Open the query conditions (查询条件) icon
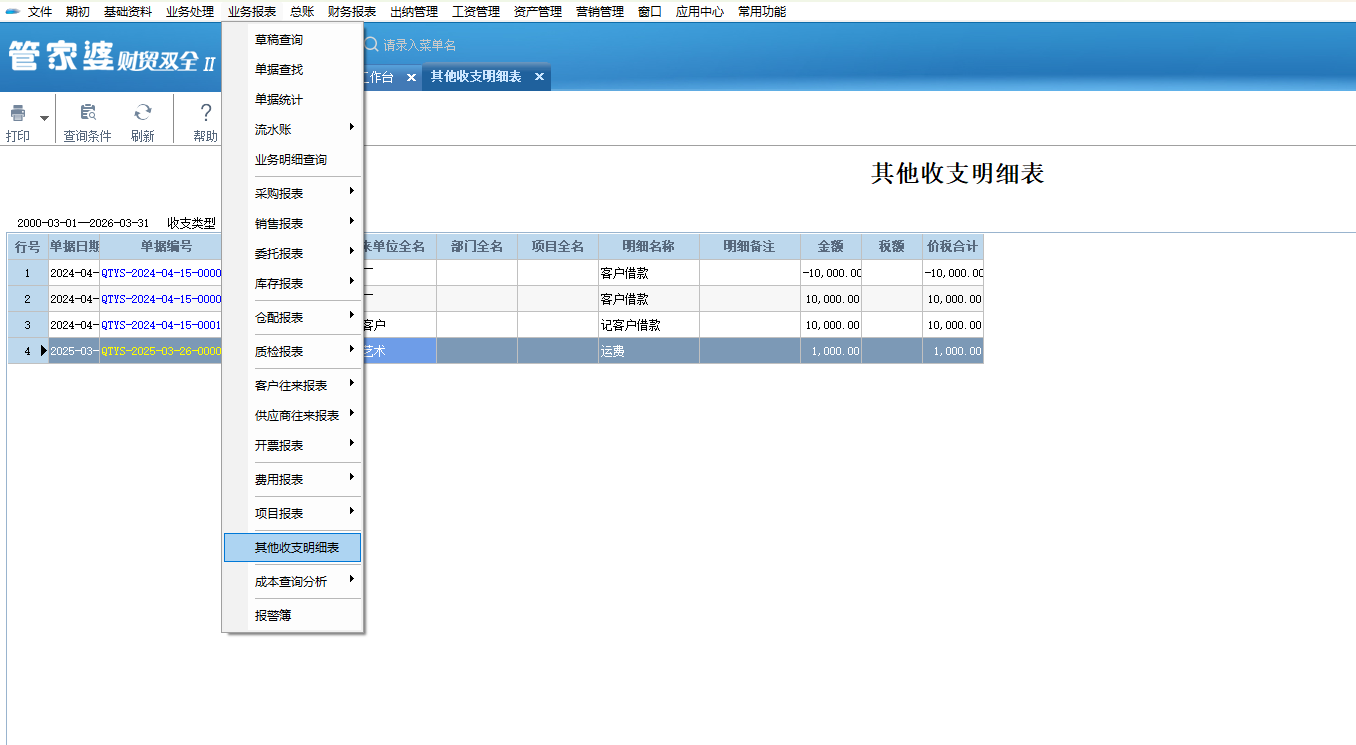The height and width of the screenshot is (745, 1356). coord(88,113)
